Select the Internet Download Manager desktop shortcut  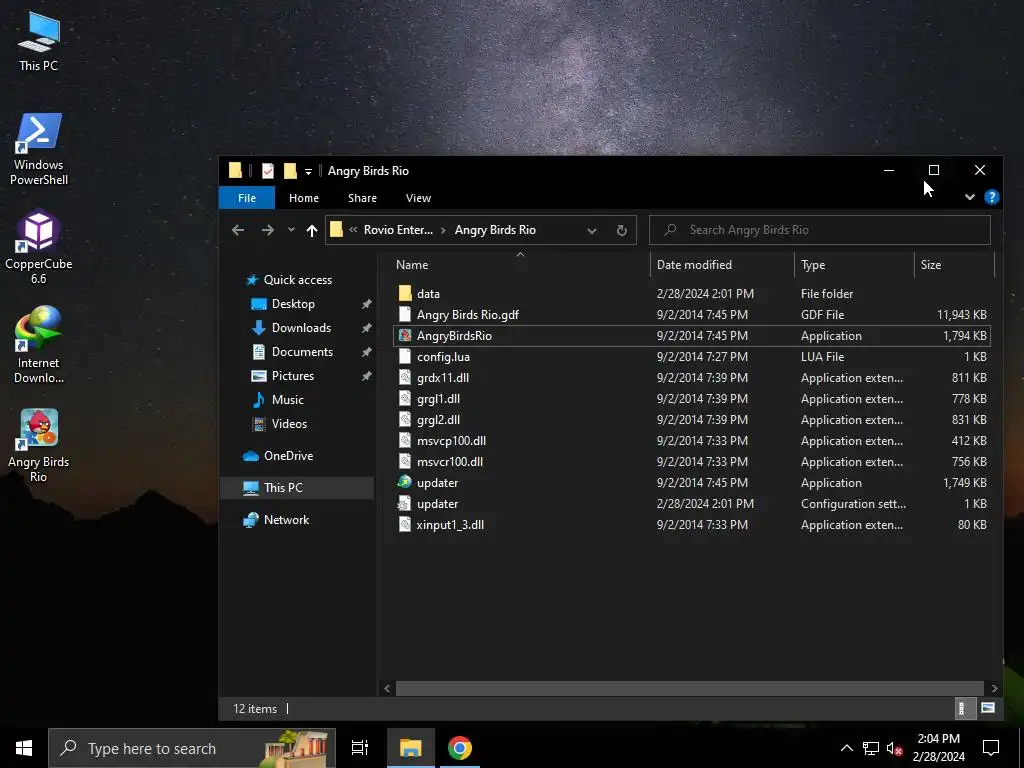click(x=39, y=345)
